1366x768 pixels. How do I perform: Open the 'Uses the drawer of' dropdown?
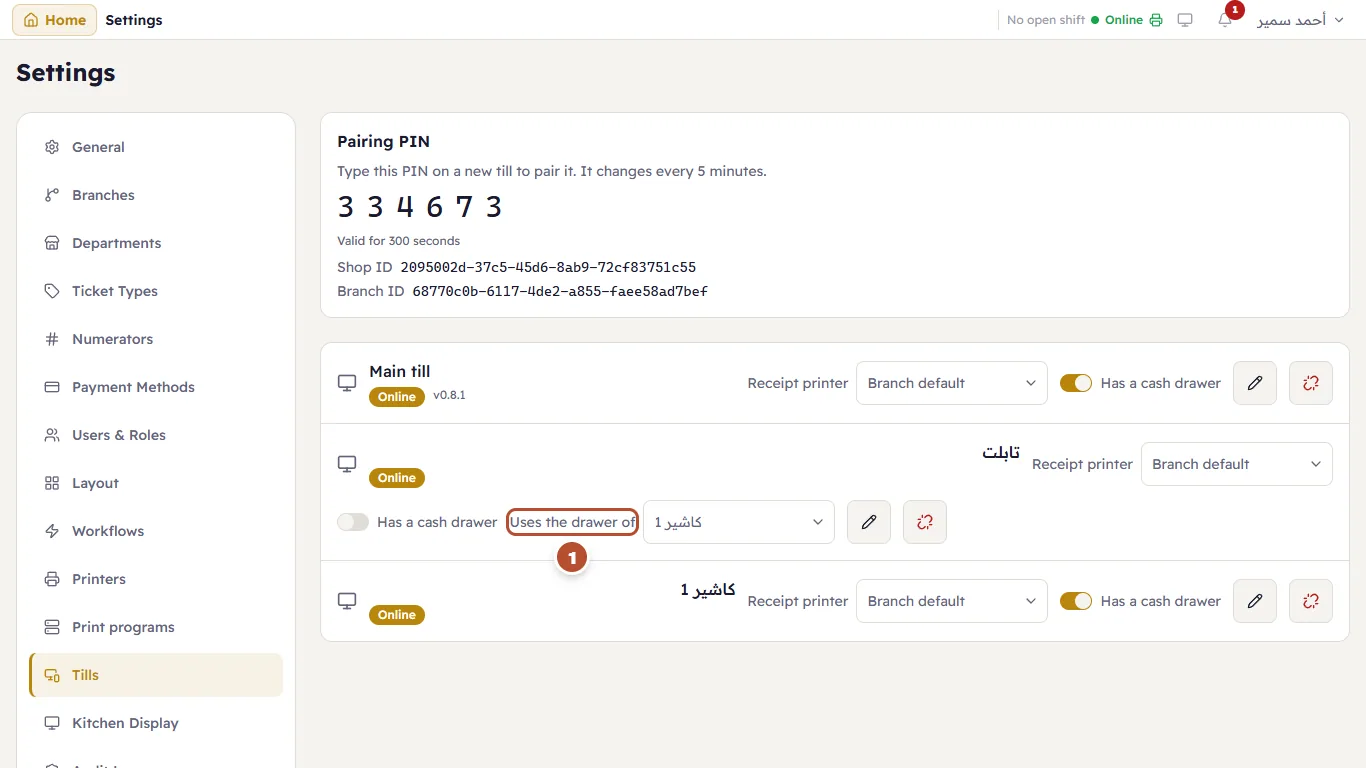click(739, 522)
